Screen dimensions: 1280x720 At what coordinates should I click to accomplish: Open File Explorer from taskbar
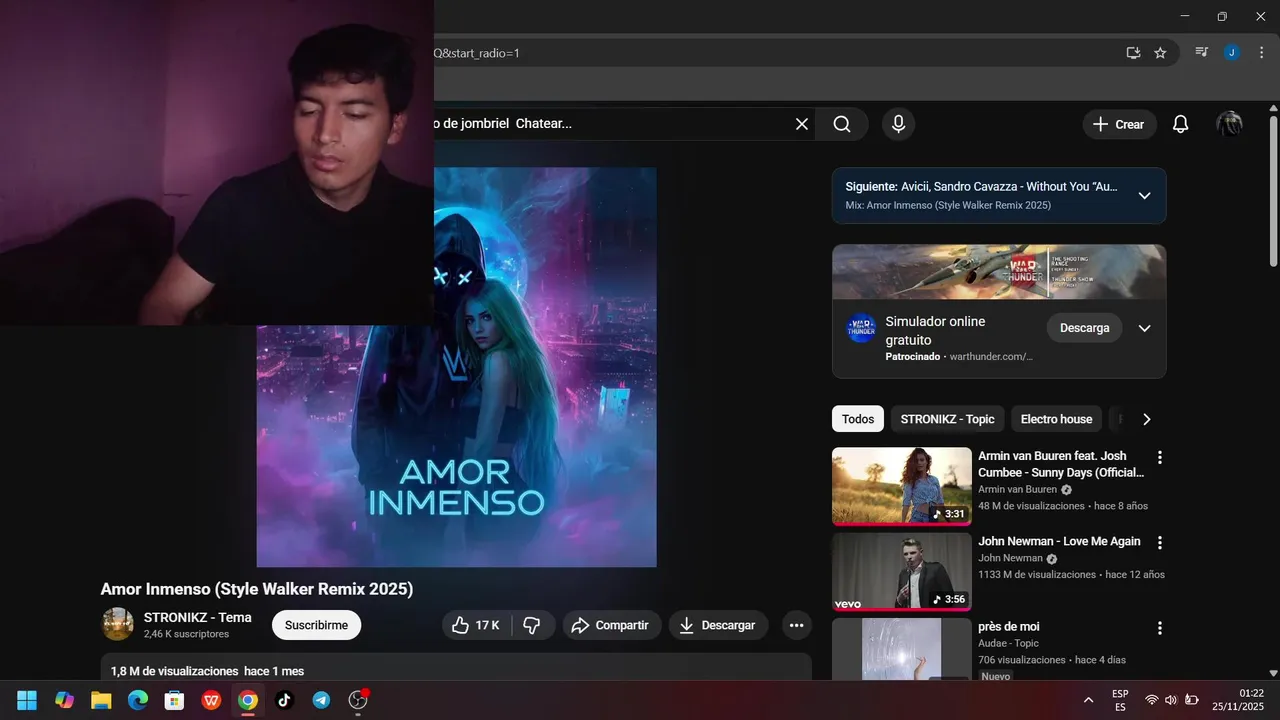click(x=101, y=700)
